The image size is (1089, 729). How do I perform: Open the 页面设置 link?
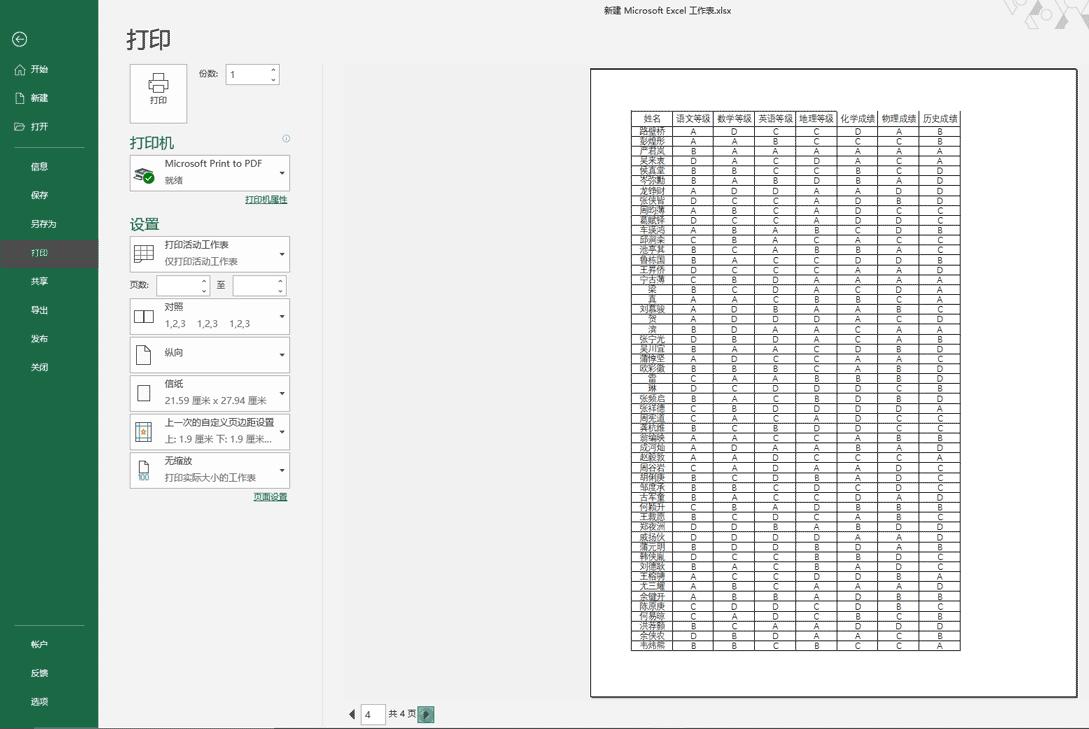click(x=270, y=497)
